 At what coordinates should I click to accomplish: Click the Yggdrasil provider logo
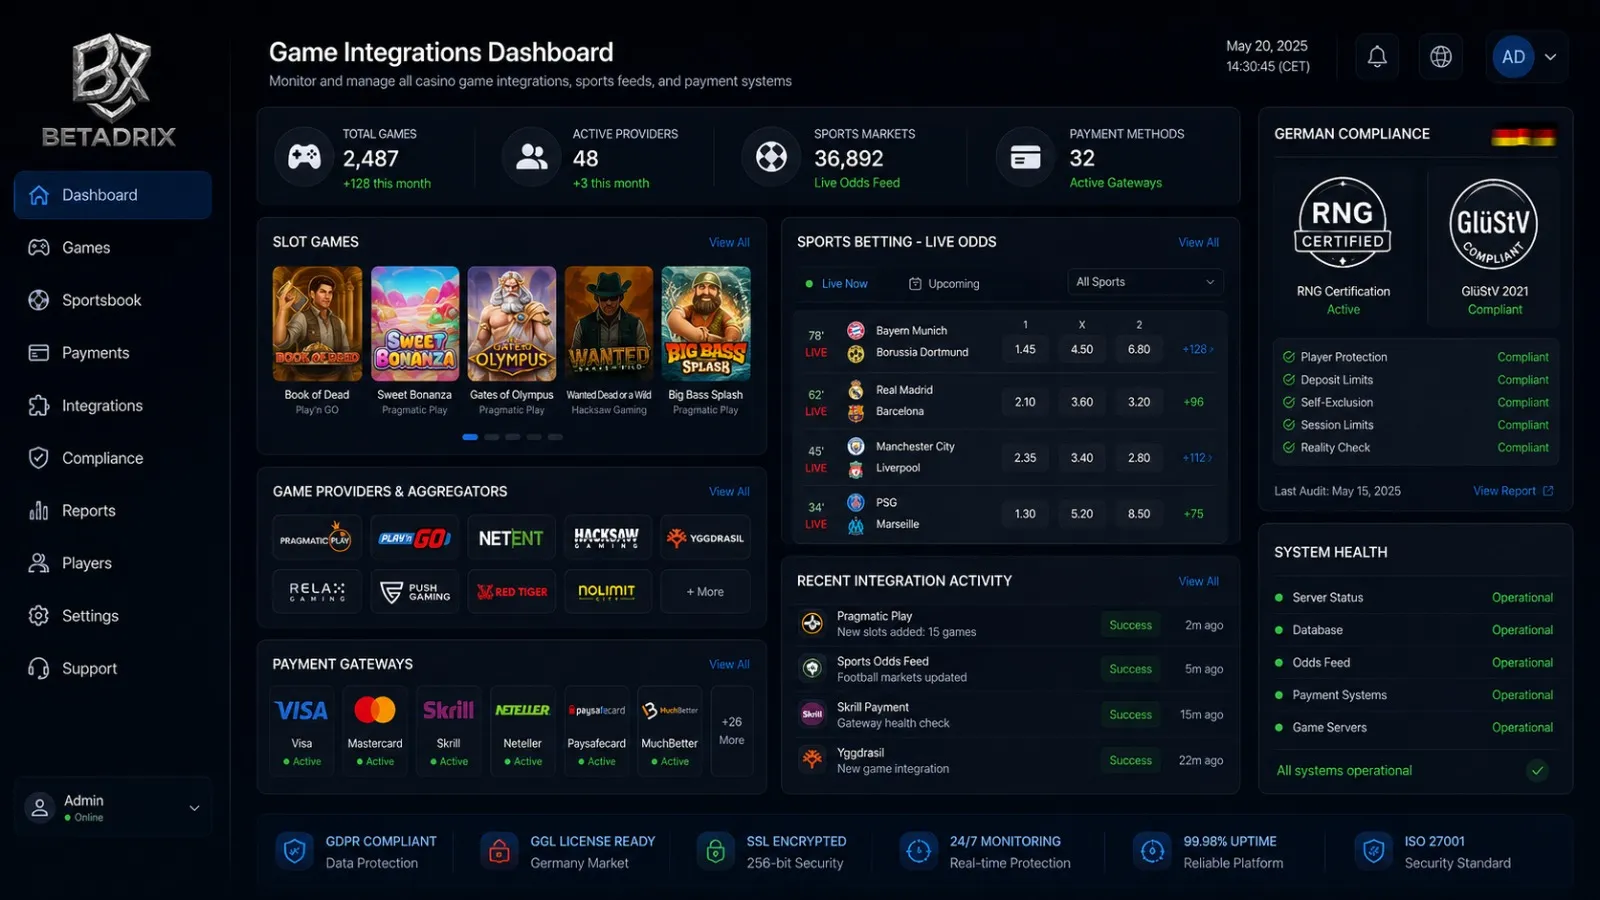coord(706,539)
